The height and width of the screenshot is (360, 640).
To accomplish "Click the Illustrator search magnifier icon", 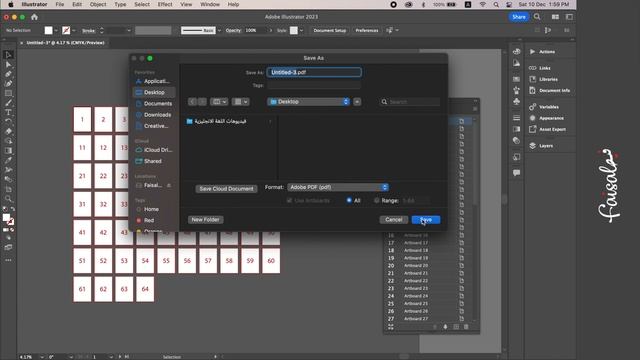I will (x=537, y=17).
